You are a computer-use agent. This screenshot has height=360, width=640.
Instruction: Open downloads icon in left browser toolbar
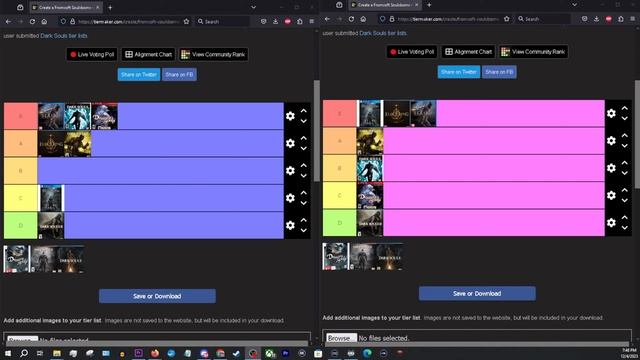click(276, 21)
